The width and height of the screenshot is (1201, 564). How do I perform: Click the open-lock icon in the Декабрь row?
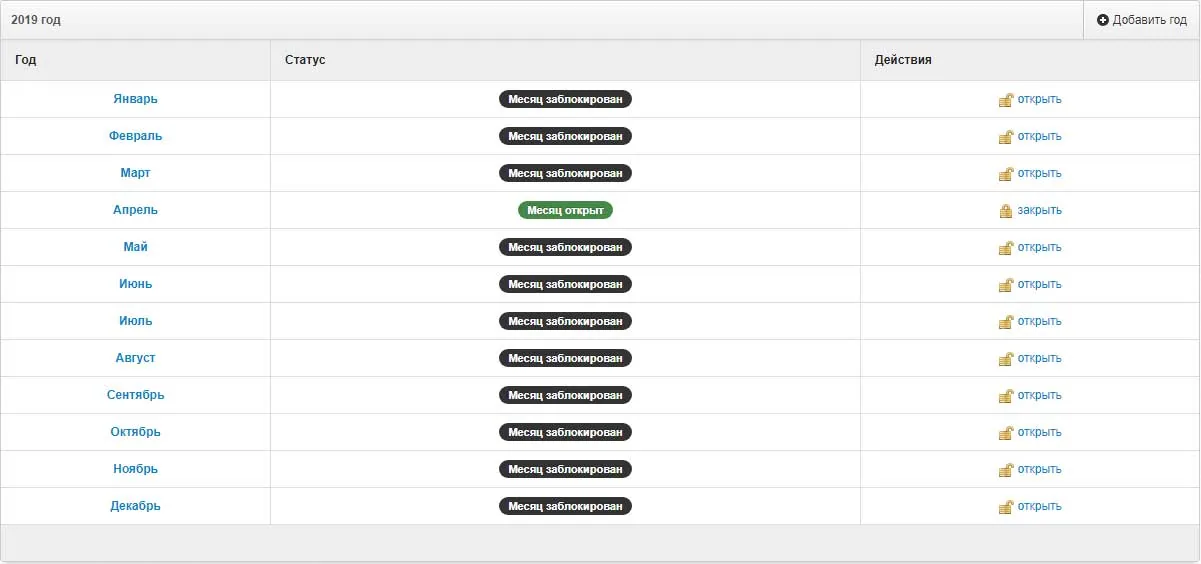(1006, 506)
